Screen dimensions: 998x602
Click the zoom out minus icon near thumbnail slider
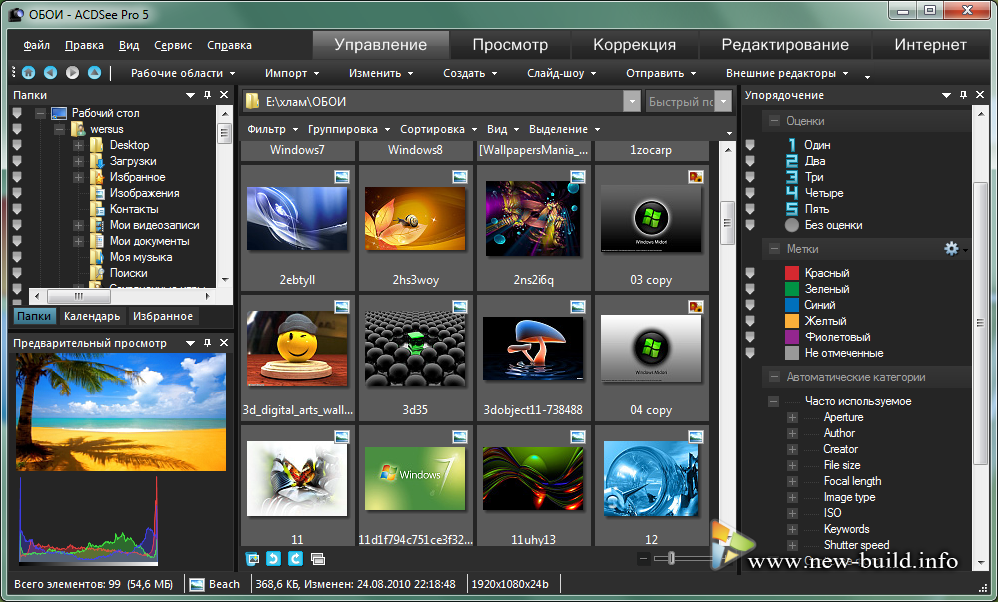643,559
